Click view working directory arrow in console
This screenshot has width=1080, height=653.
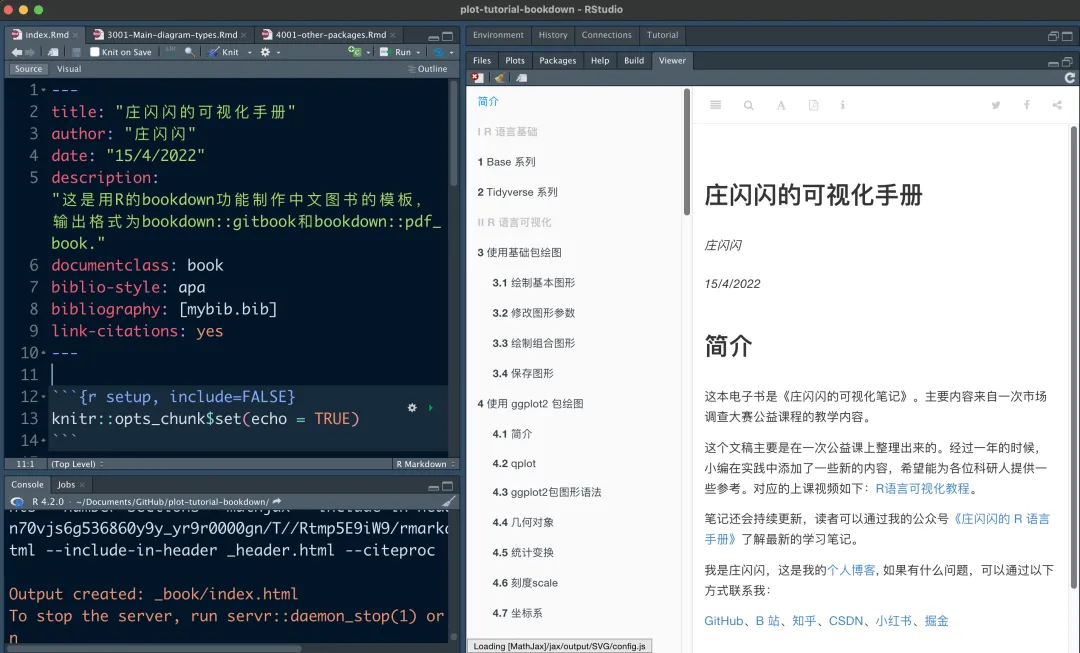point(277,502)
